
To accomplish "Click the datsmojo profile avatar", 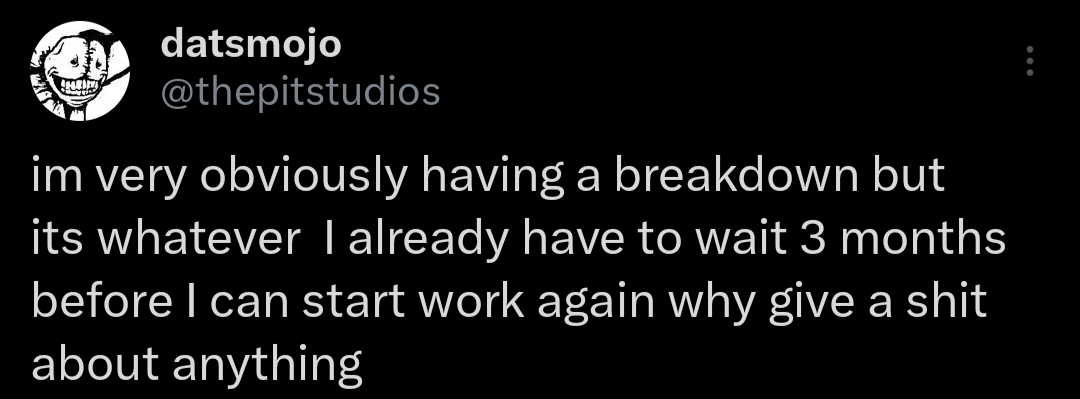I will [x=81, y=71].
